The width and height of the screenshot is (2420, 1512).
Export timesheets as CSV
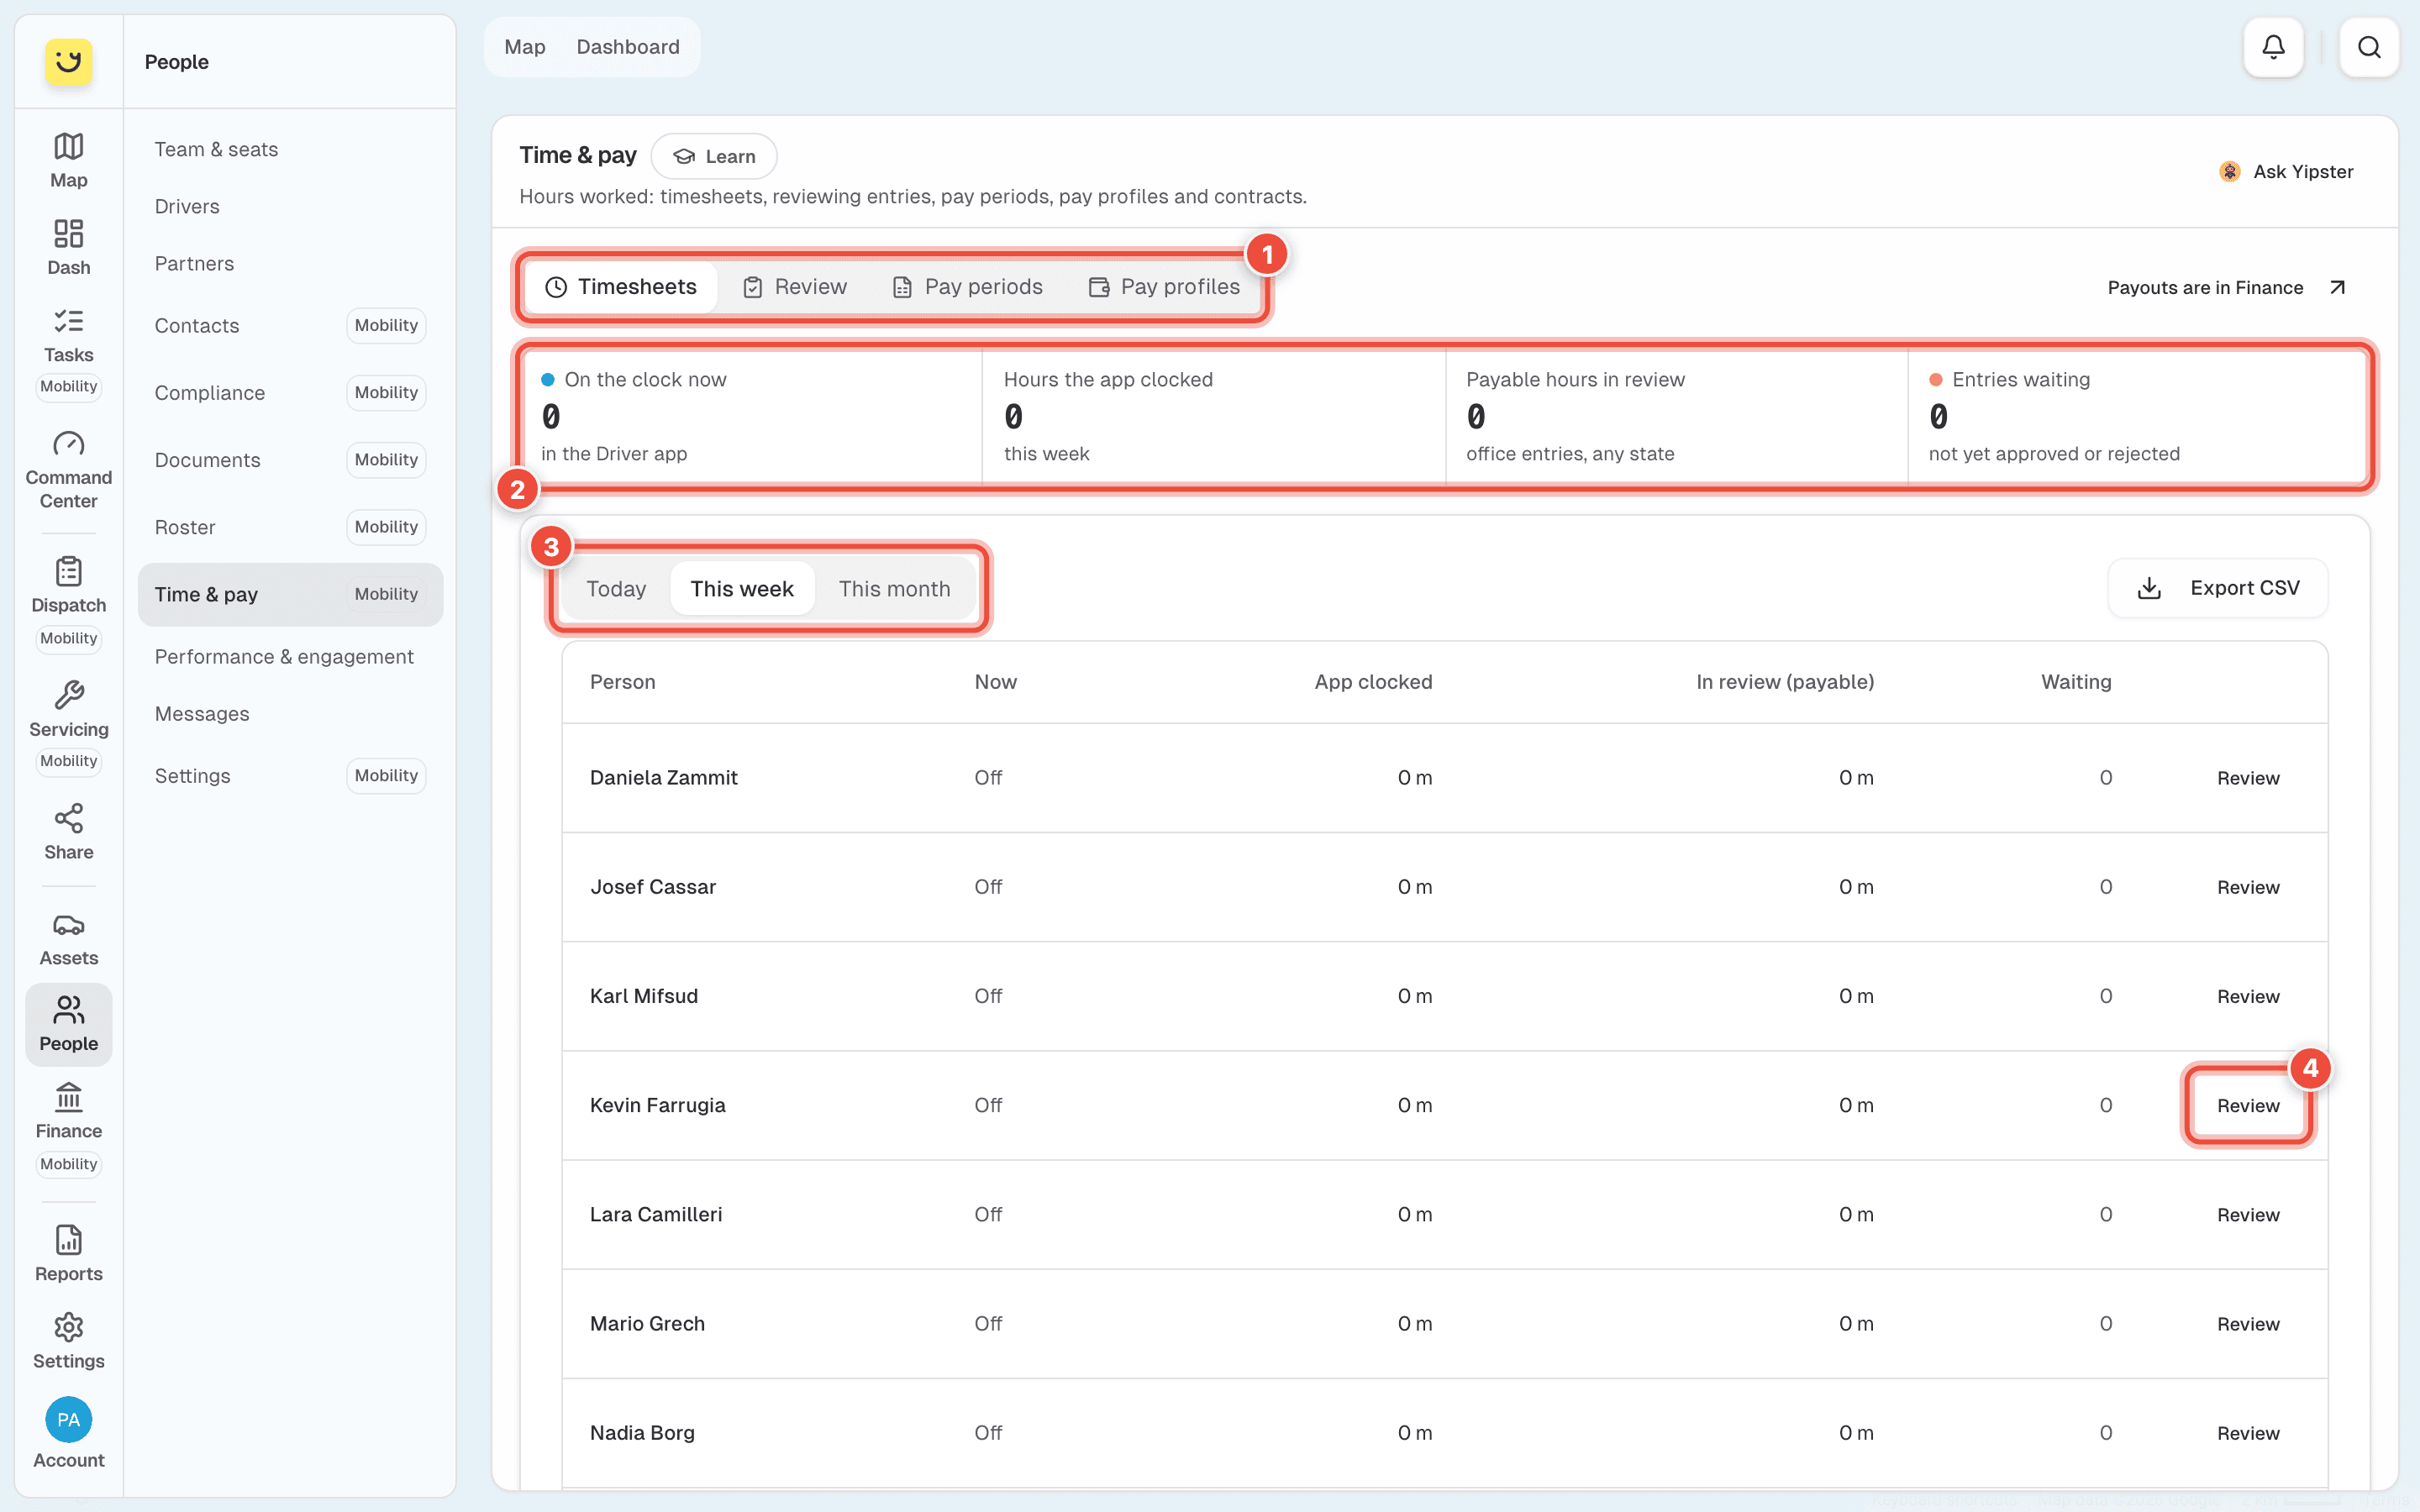pyautogui.click(x=2218, y=588)
